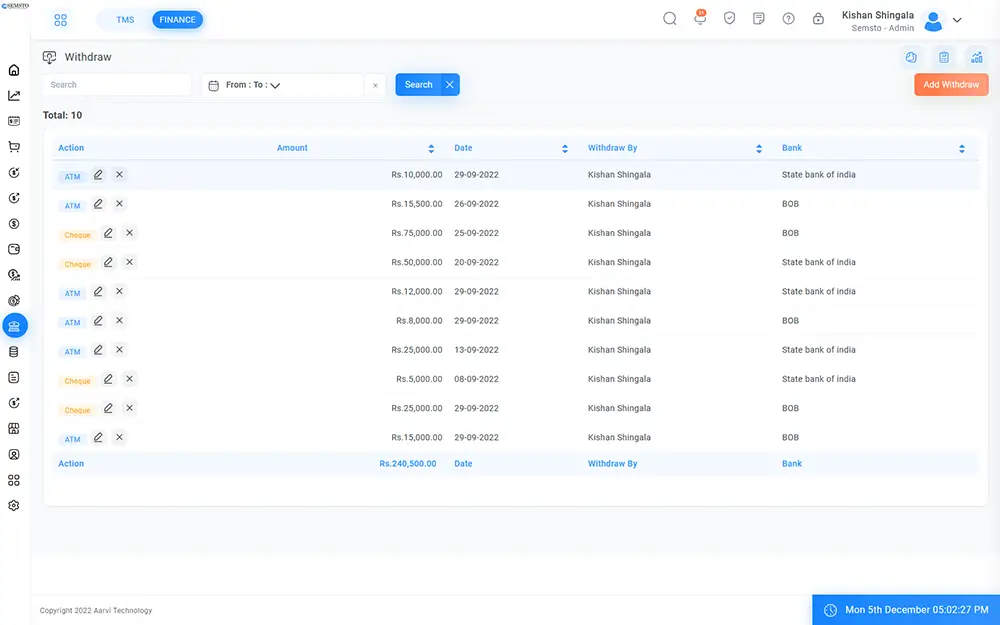The image size is (1000, 625).
Task: Open notifications bell with red badge
Action: click(700, 18)
